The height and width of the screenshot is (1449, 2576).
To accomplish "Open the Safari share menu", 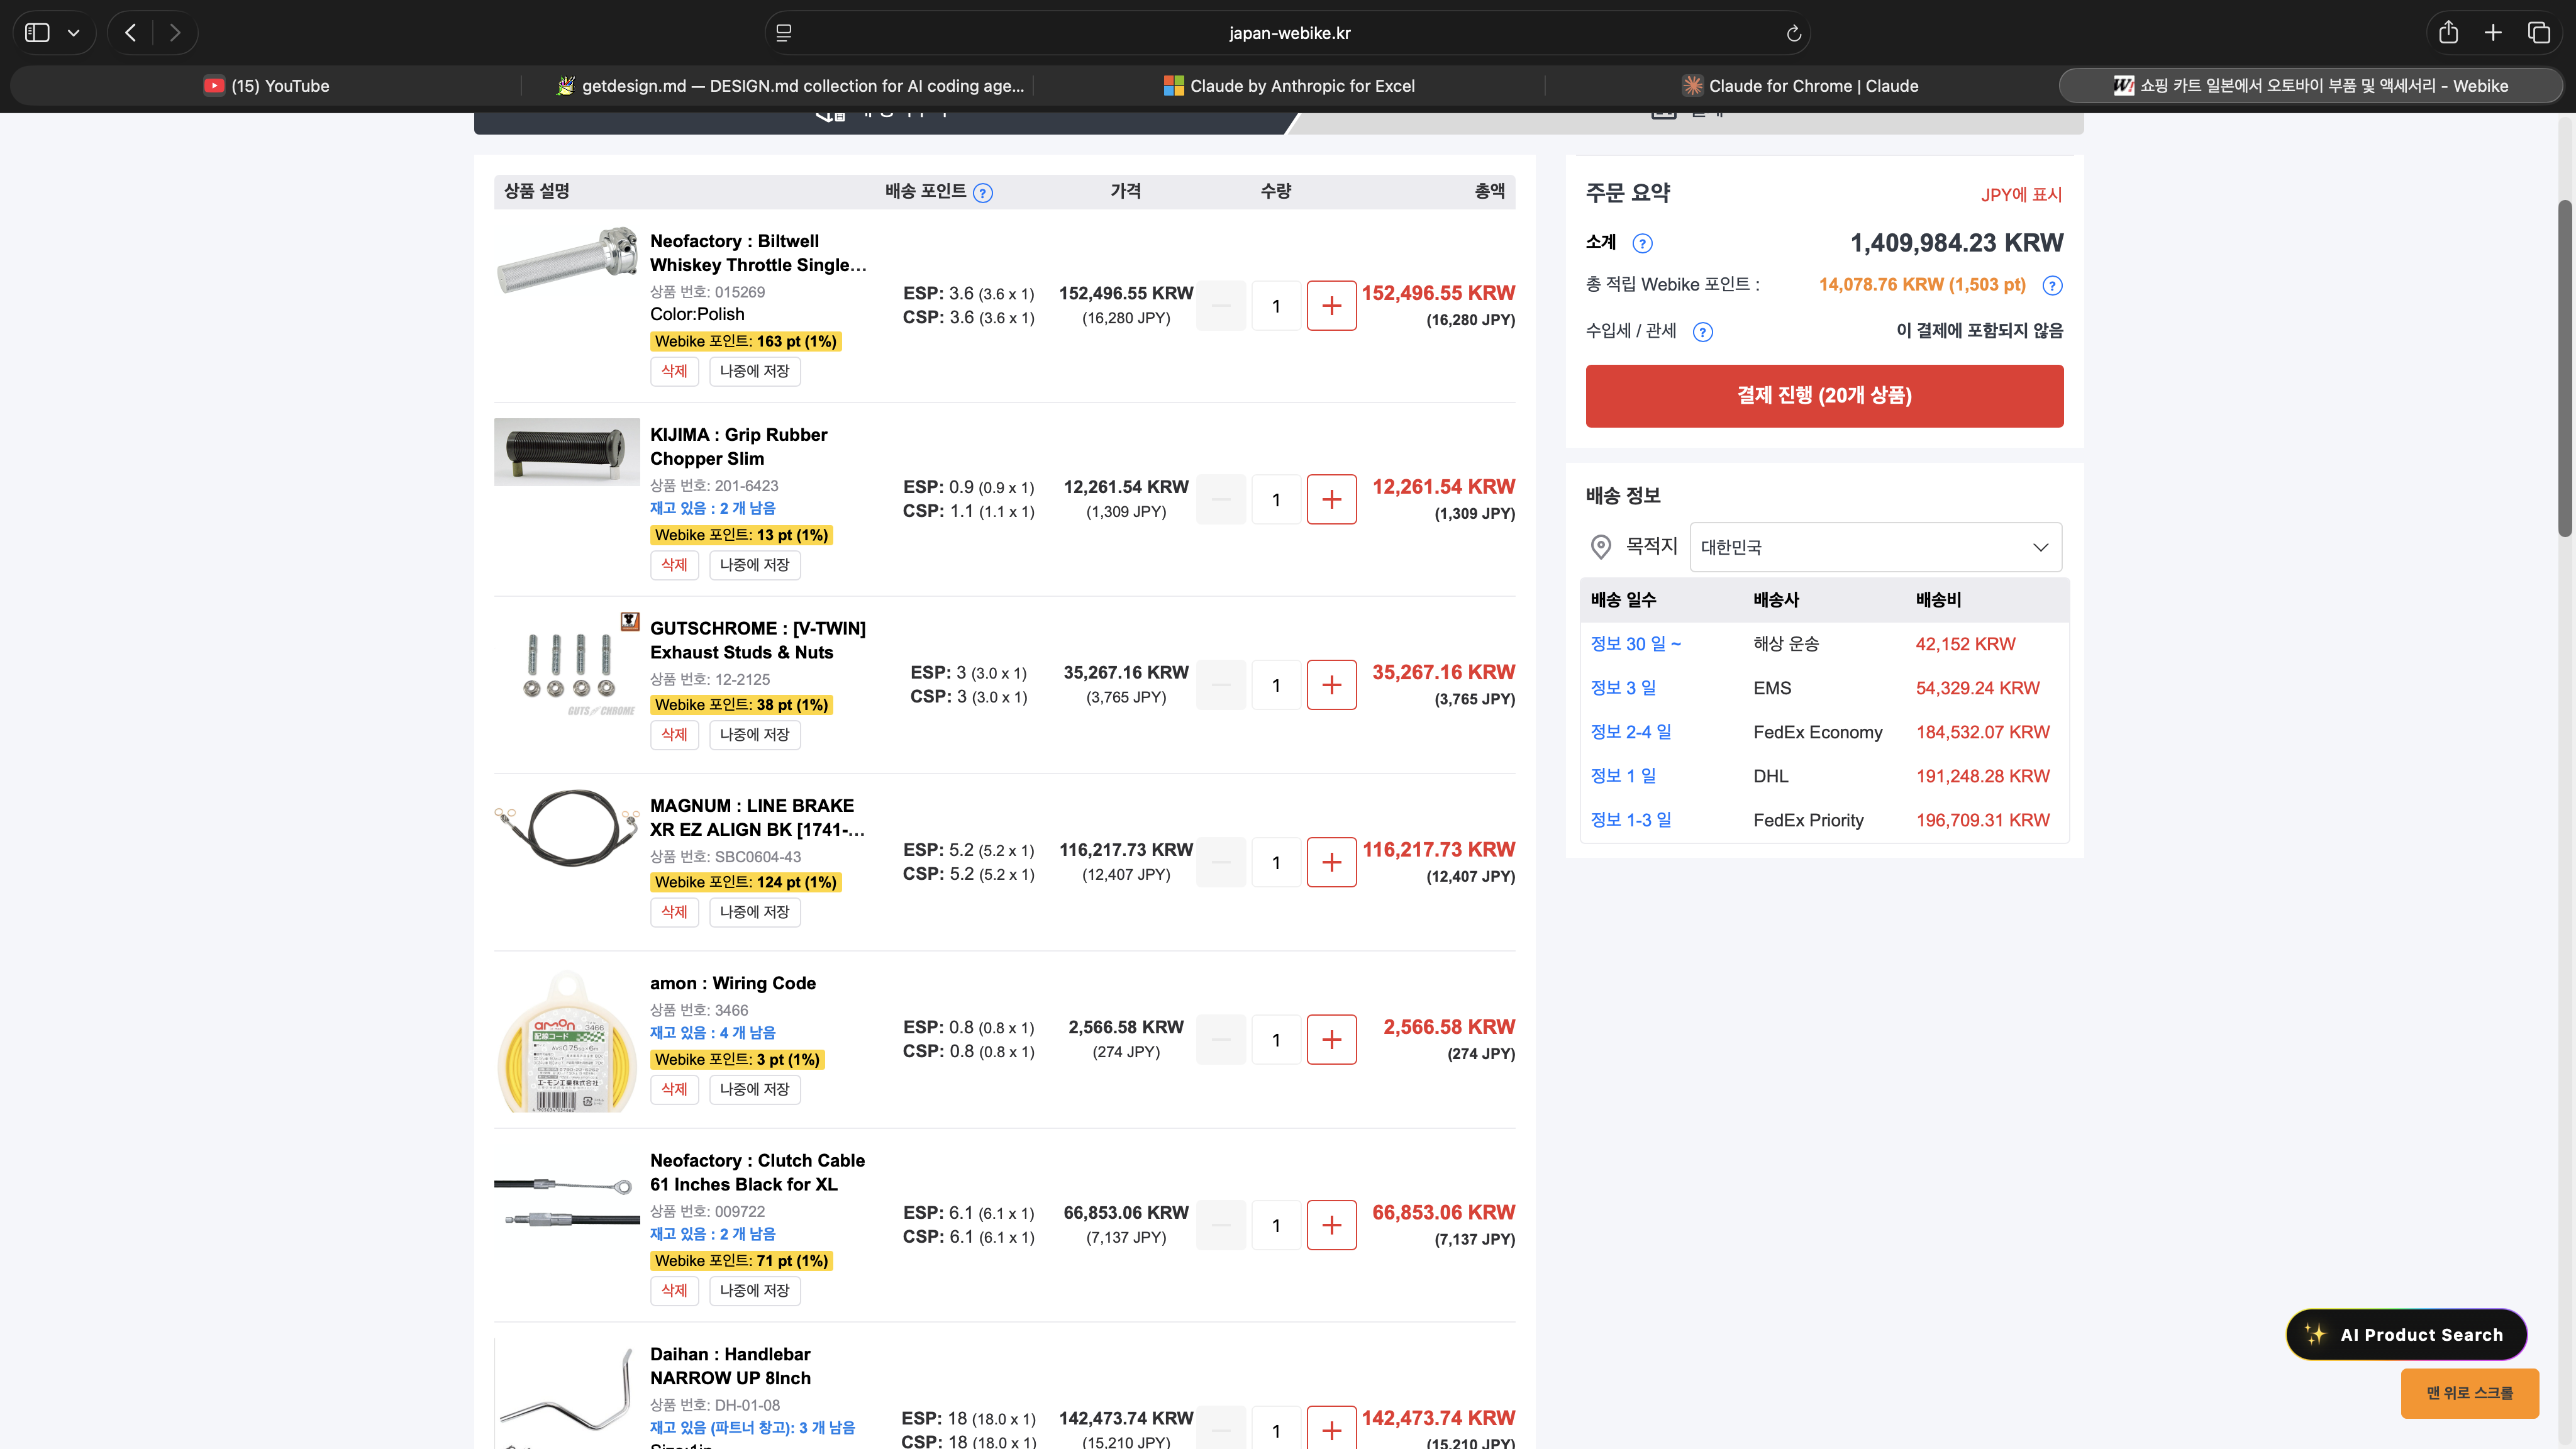I will [x=2448, y=33].
